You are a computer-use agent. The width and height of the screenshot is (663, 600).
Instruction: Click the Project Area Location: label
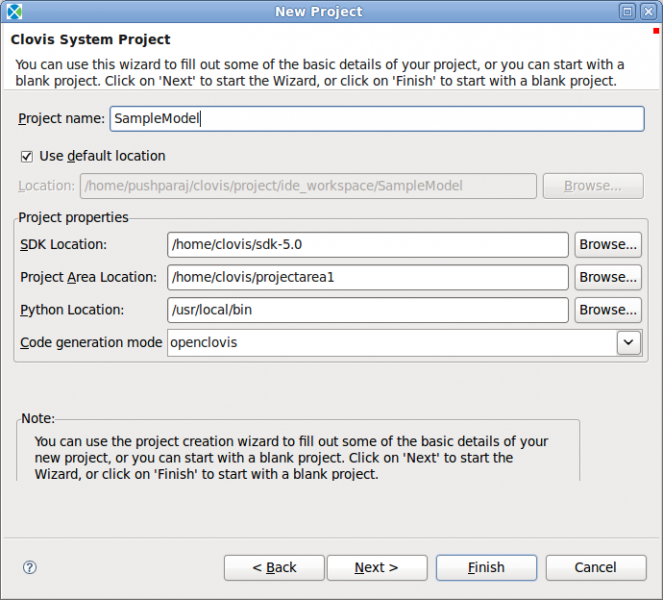coord(88,277)
